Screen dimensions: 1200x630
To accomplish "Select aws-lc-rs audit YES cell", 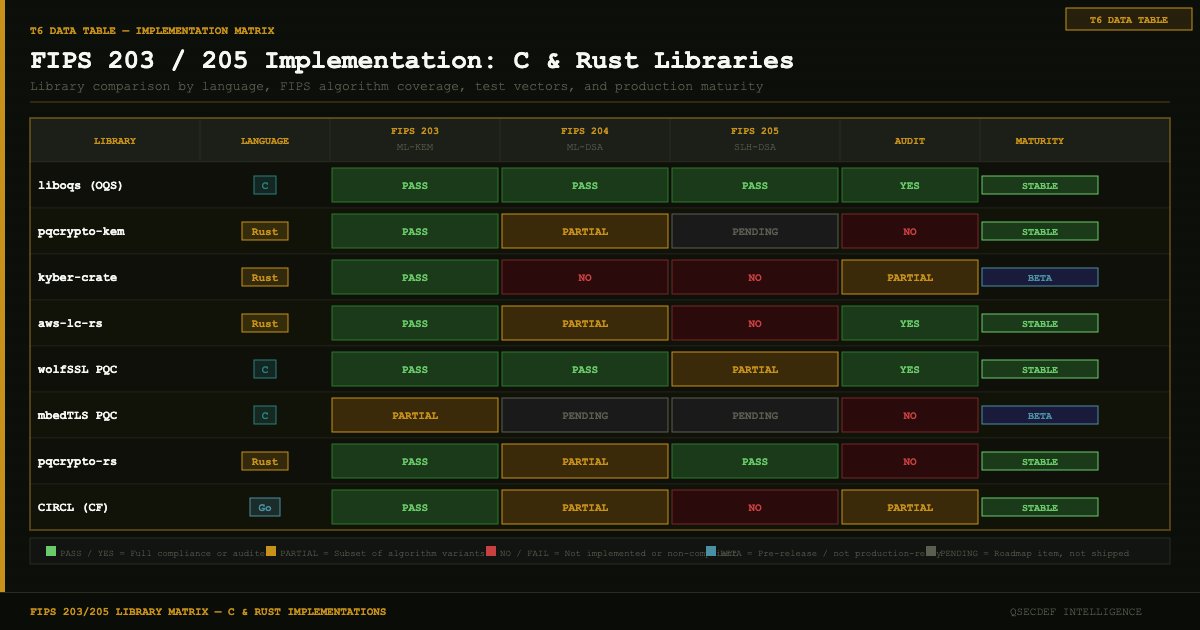I will pyautogui.click(x=910, y=323).
